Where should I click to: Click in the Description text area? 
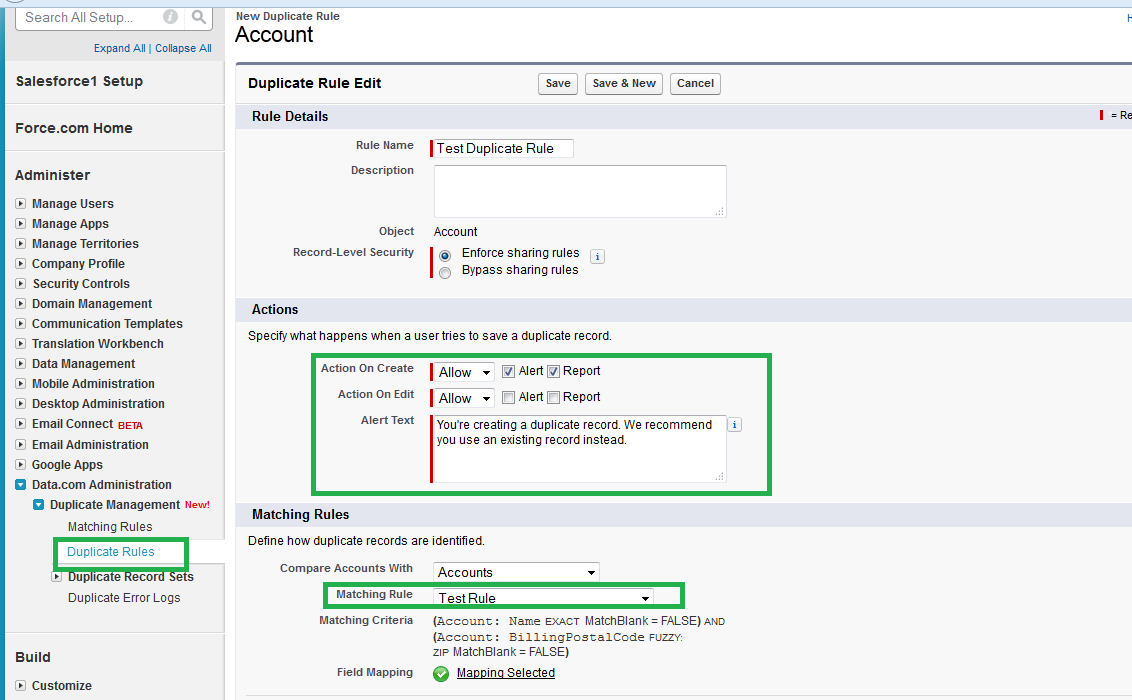(580, 191)
